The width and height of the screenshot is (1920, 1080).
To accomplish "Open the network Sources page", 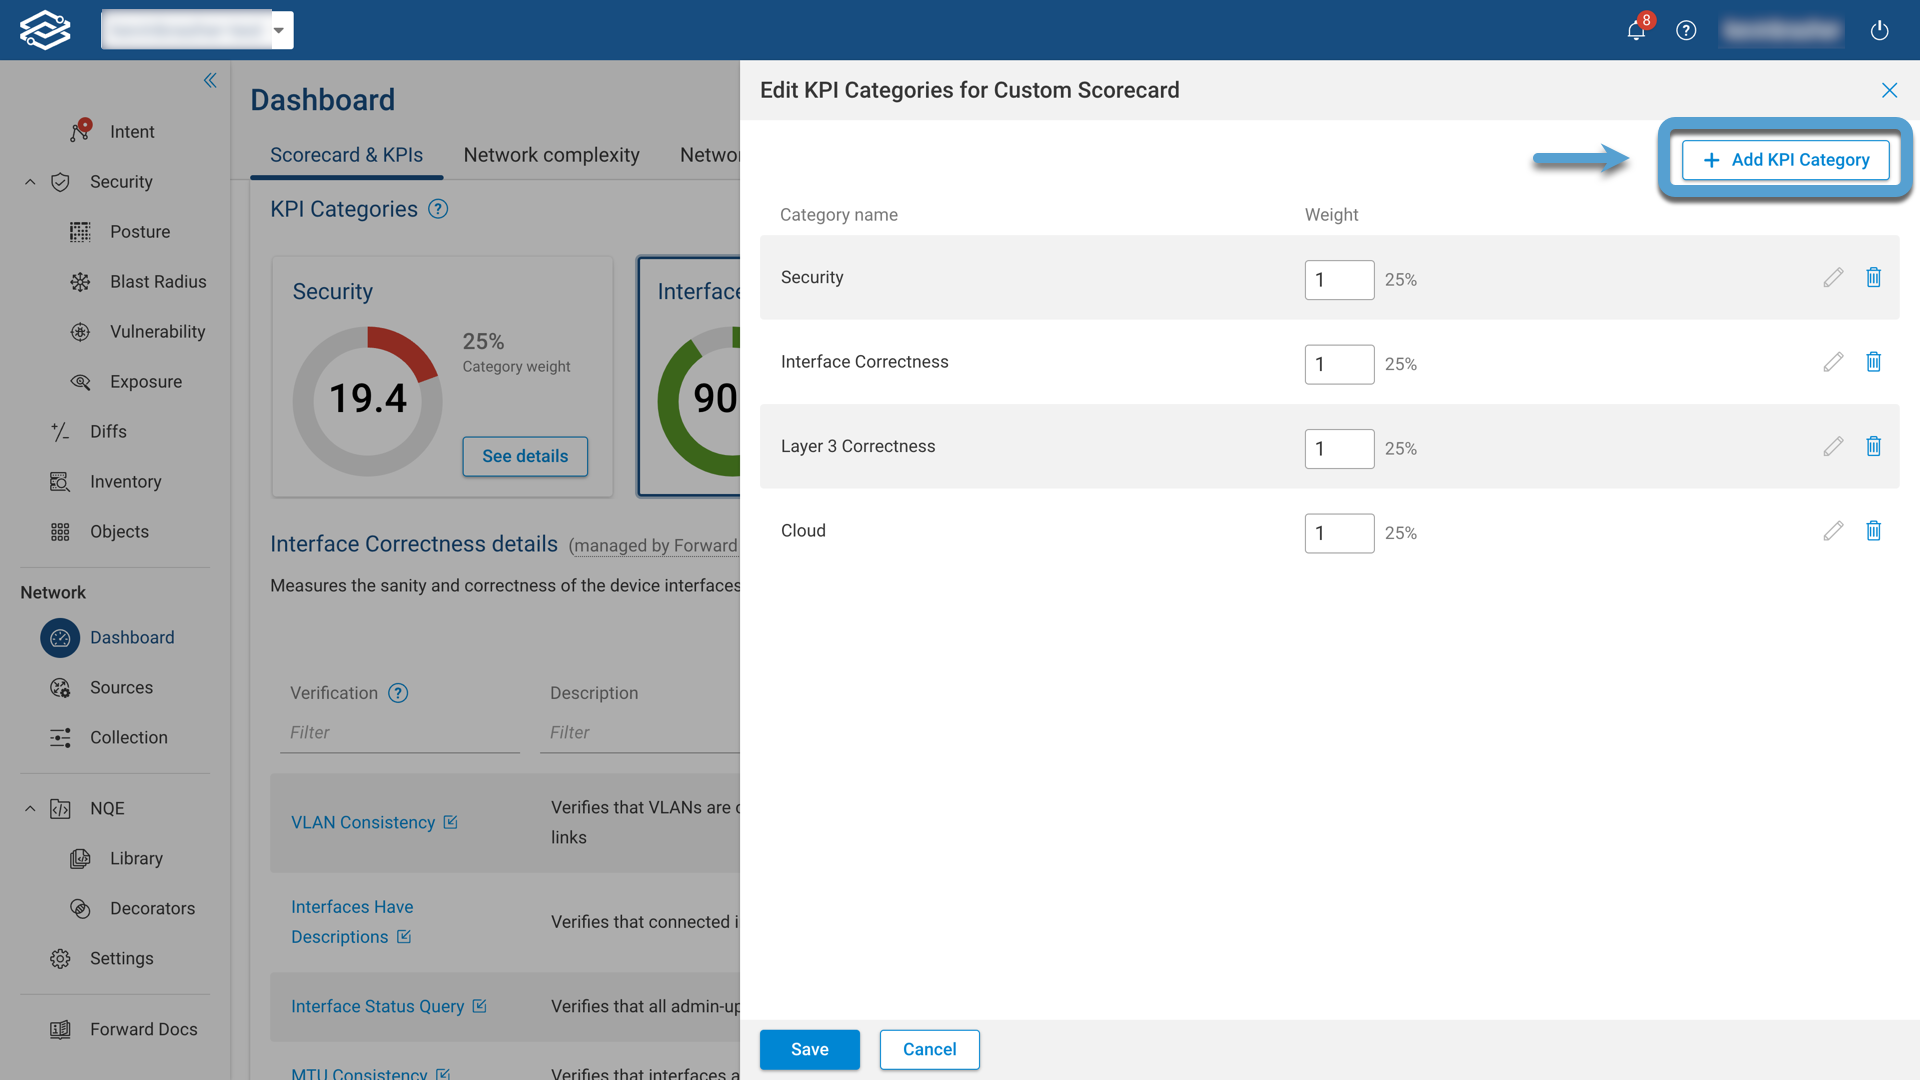I will pos(122,687).
